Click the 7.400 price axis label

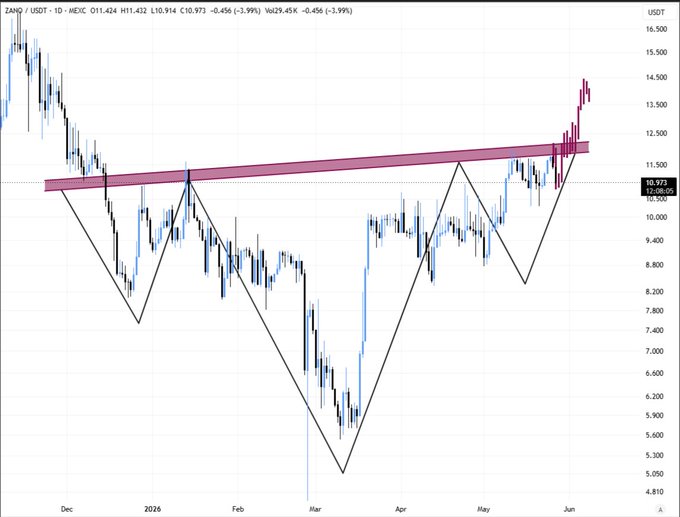click(x=656, y=330)
